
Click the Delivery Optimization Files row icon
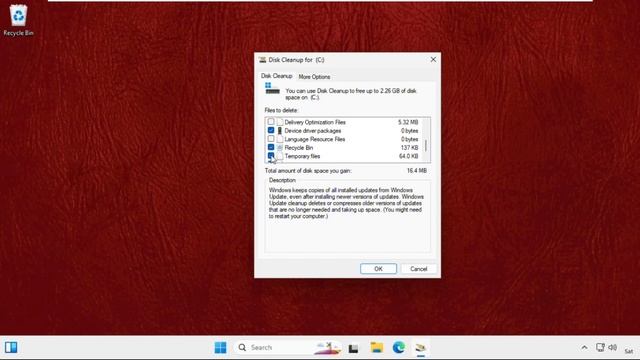click(280, 122)
